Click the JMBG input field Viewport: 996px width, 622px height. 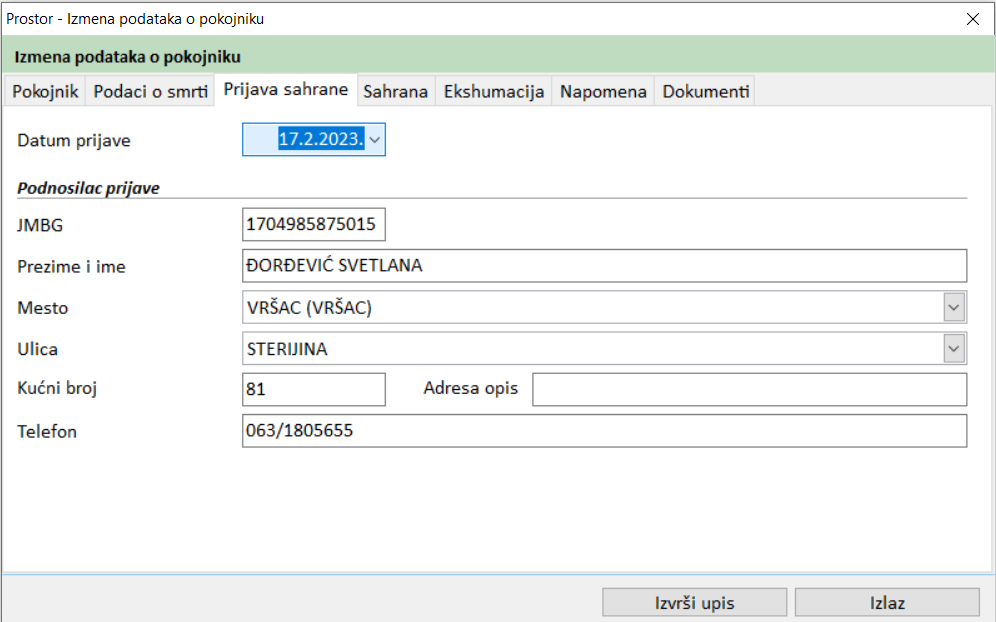[313, 225]
